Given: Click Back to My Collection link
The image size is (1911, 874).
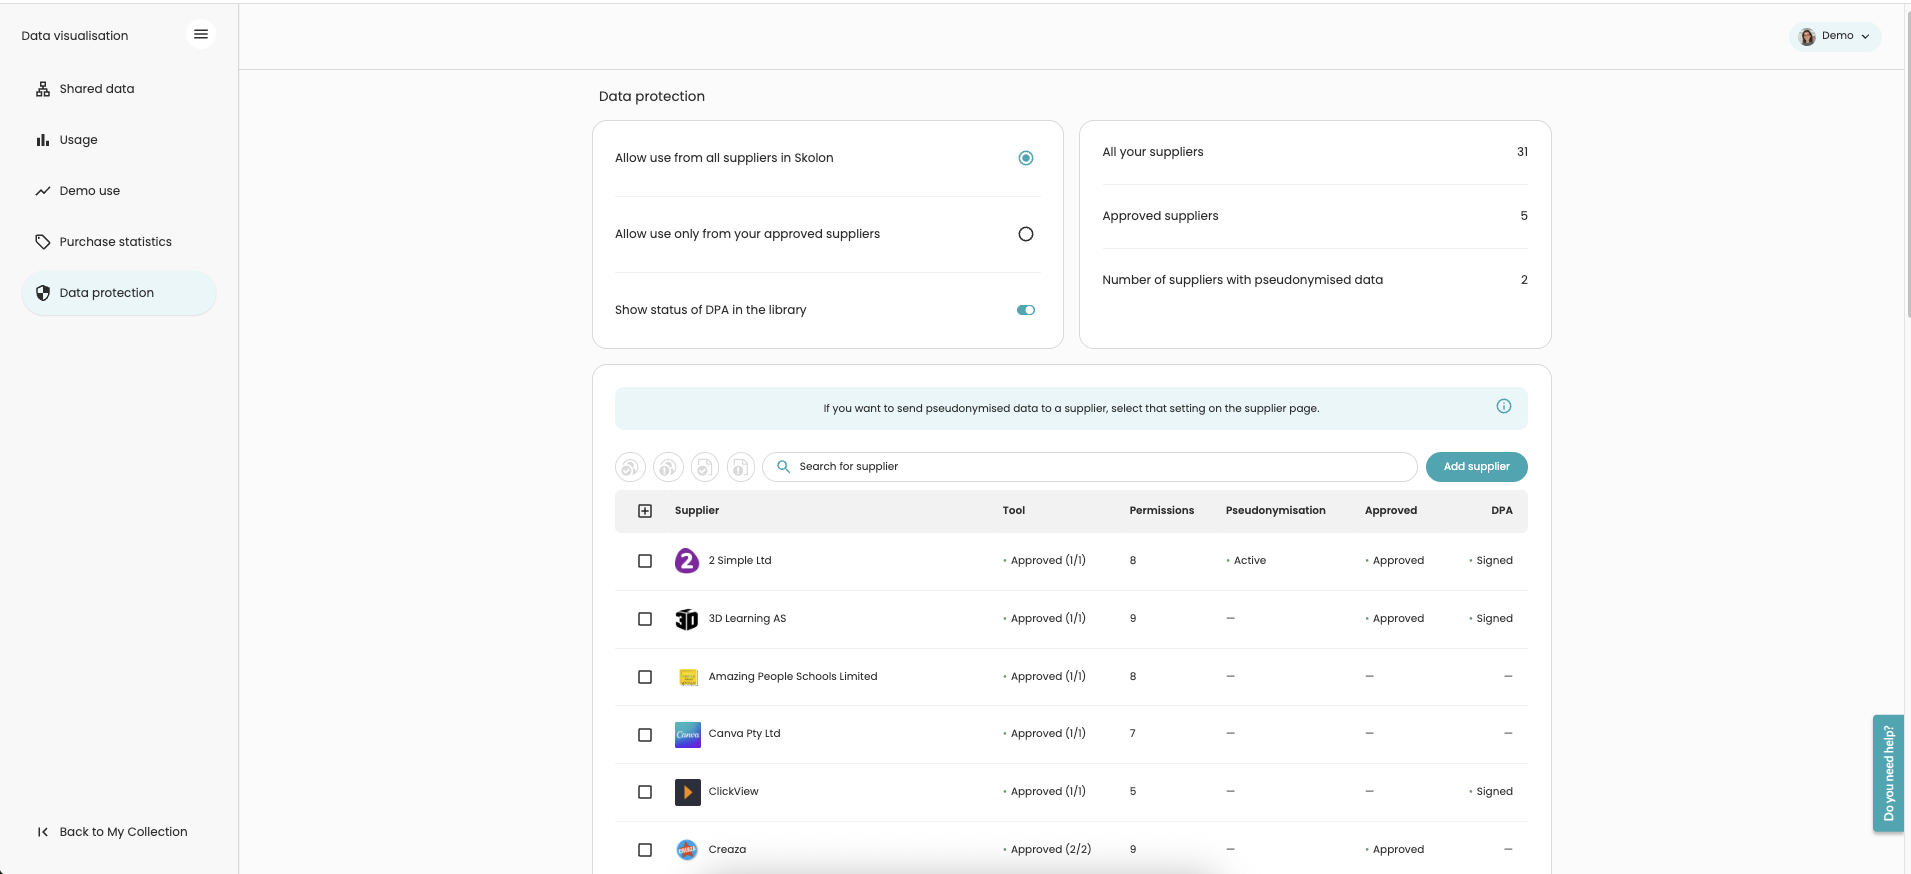Looking at the screenshot, I should point(122,832).
